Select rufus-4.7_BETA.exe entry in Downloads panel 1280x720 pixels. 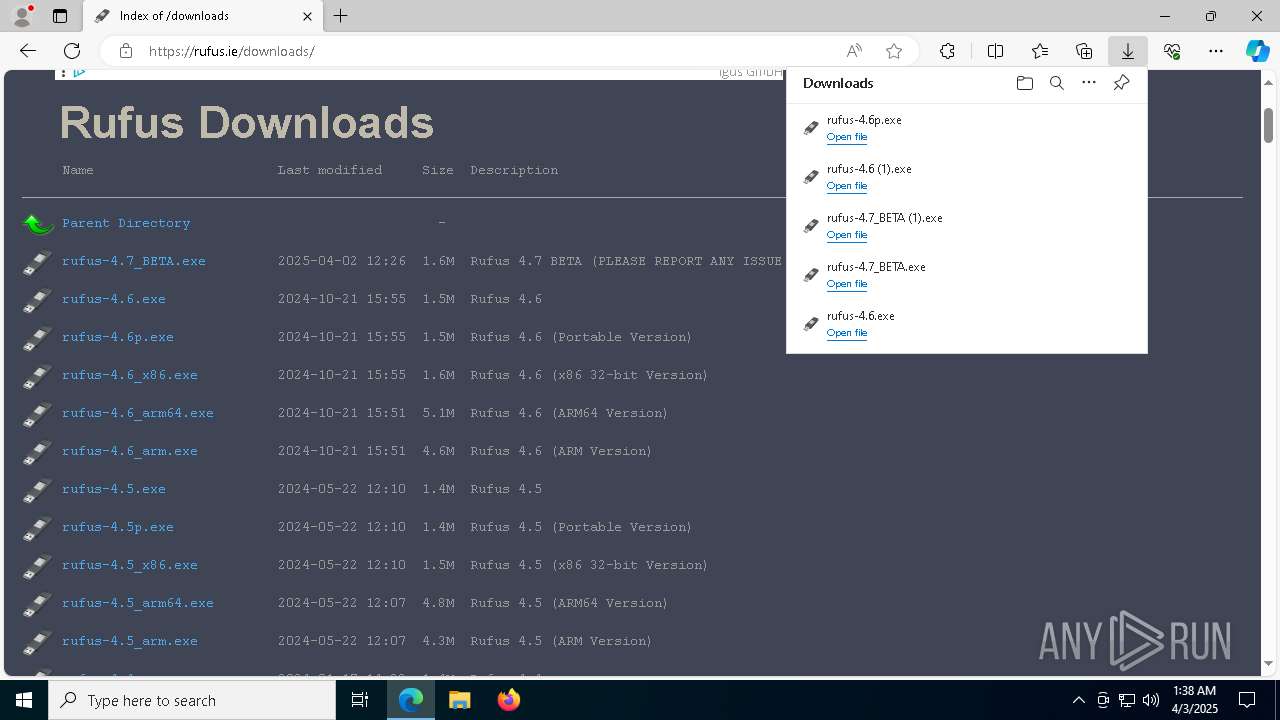[x=966, y=275]
